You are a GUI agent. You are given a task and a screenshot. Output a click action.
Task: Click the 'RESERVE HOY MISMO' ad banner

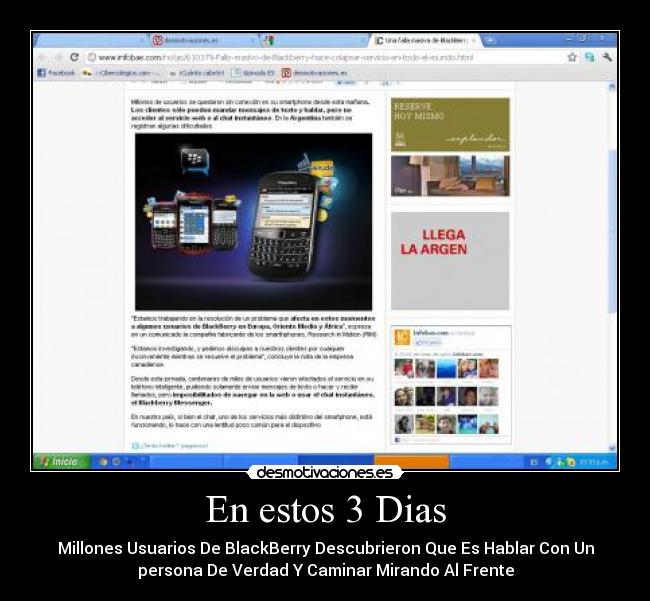[x=450, y=124]
